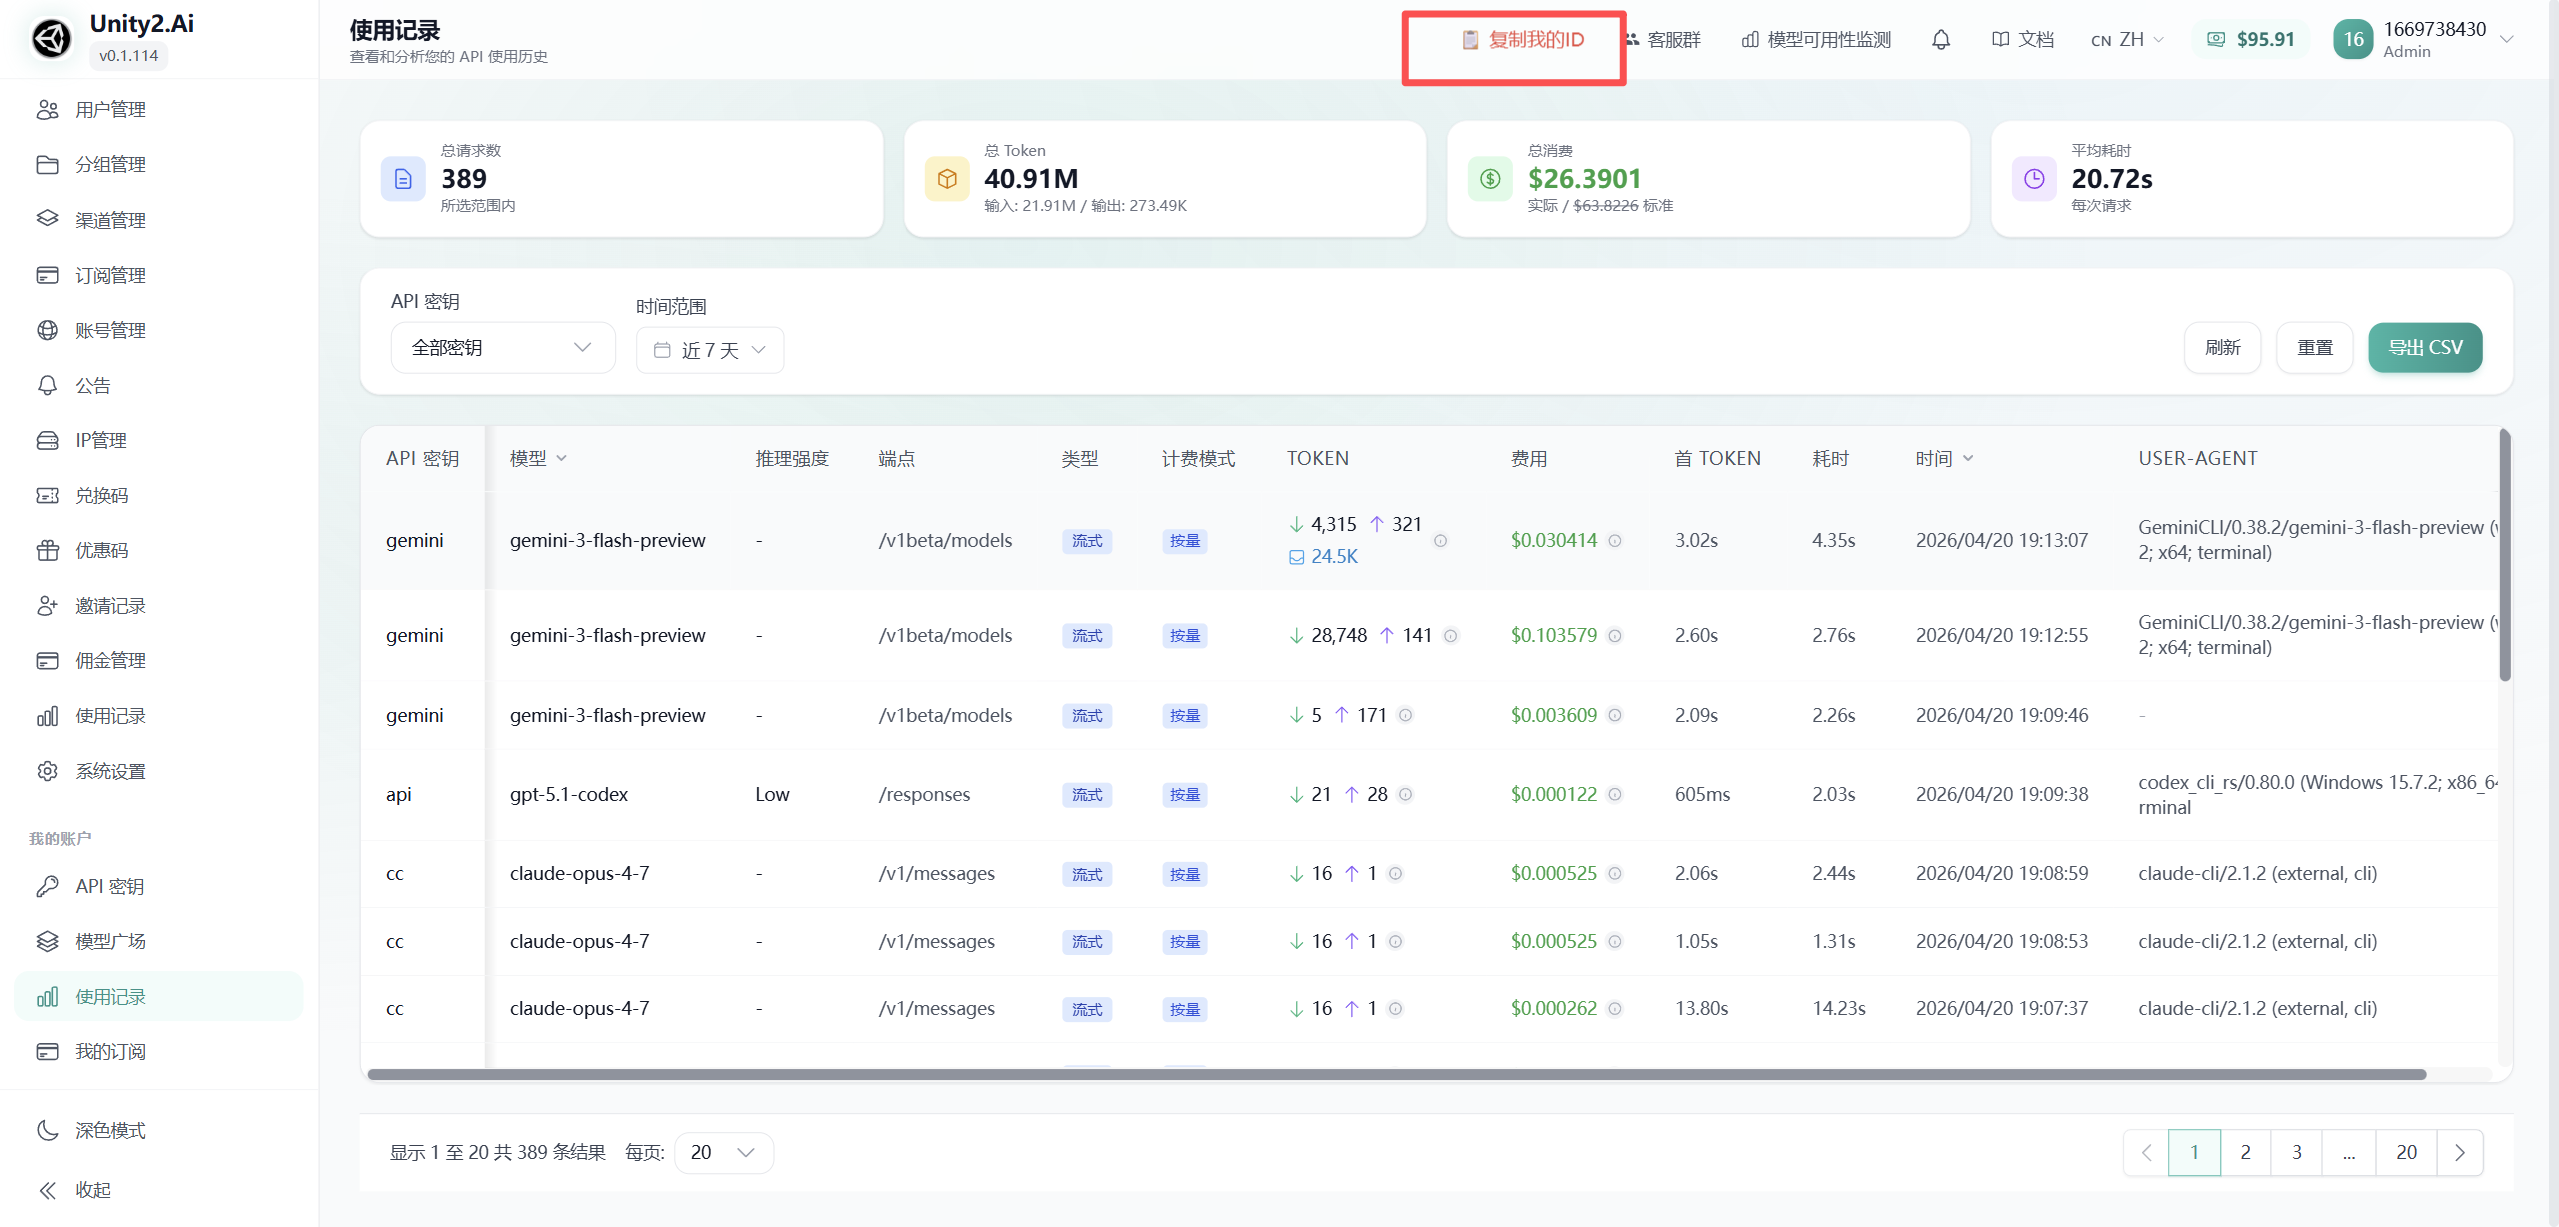Open the 全部密钥 API key dropdown
The width and height of the screenshot is (2559, 1227).
pyautogui.click(x=502, y=348)
